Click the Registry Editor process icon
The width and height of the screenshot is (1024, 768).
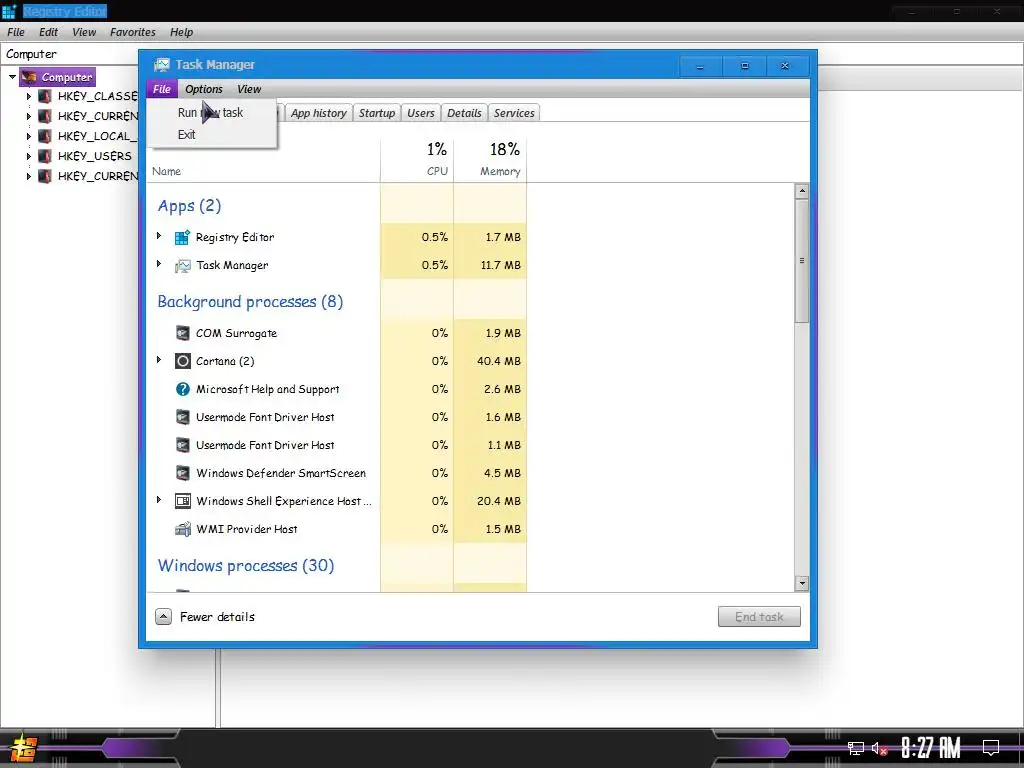[182, 237]
